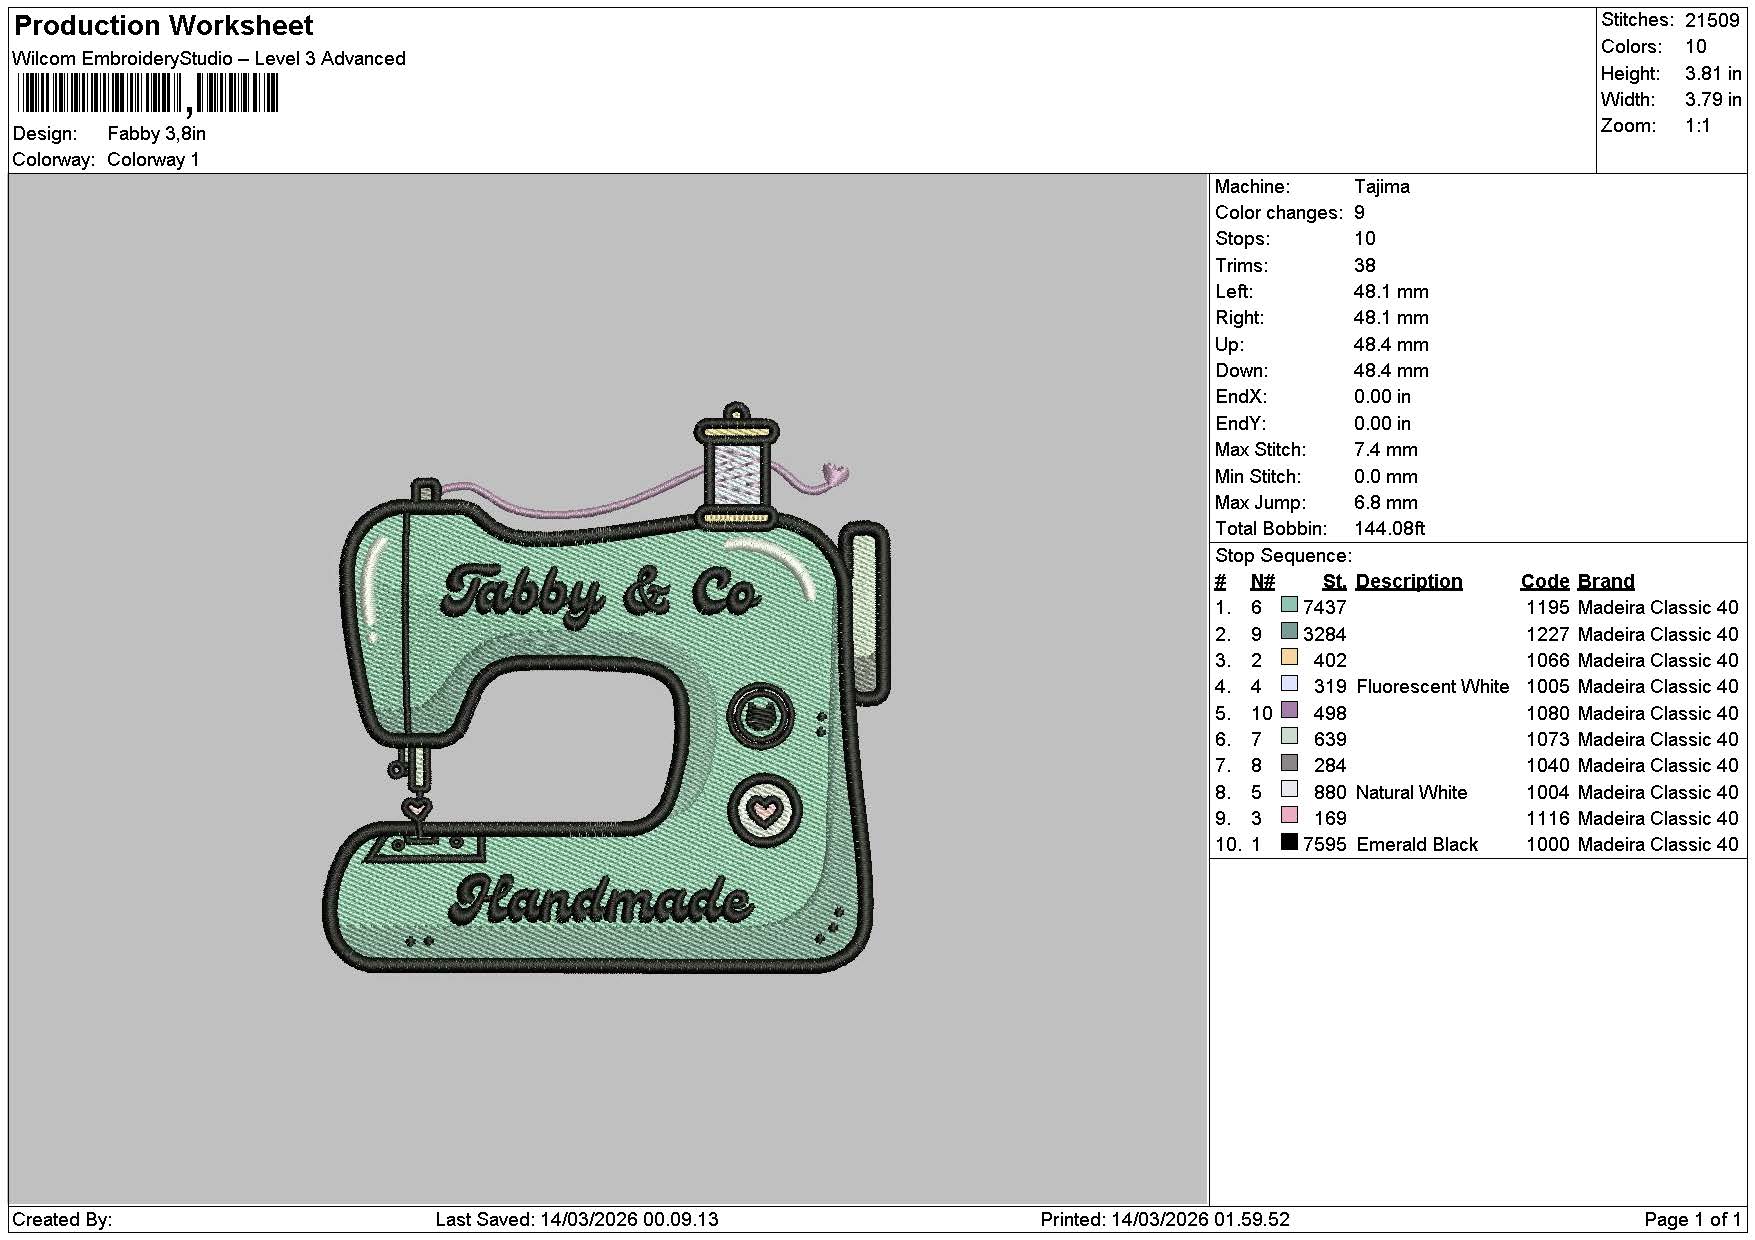Click the EndY value "0.00 in"
This screenshot has width=1755, height=1240.
point(1383,423)
